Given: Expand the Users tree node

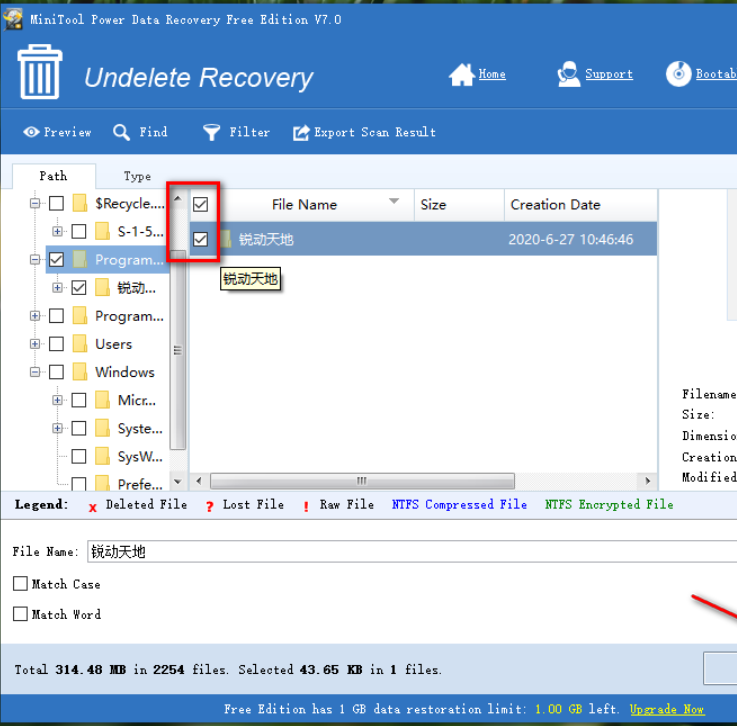Looking at the screenshot, I should [35, 343].
